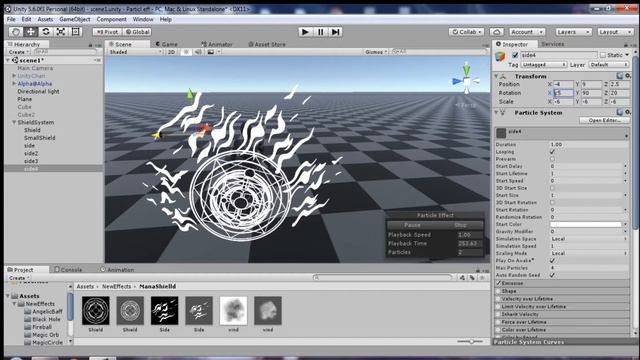Viewport: 640px width, 360px height.
Task: Open the Tag Untagged dropdown
Action: 543,64
